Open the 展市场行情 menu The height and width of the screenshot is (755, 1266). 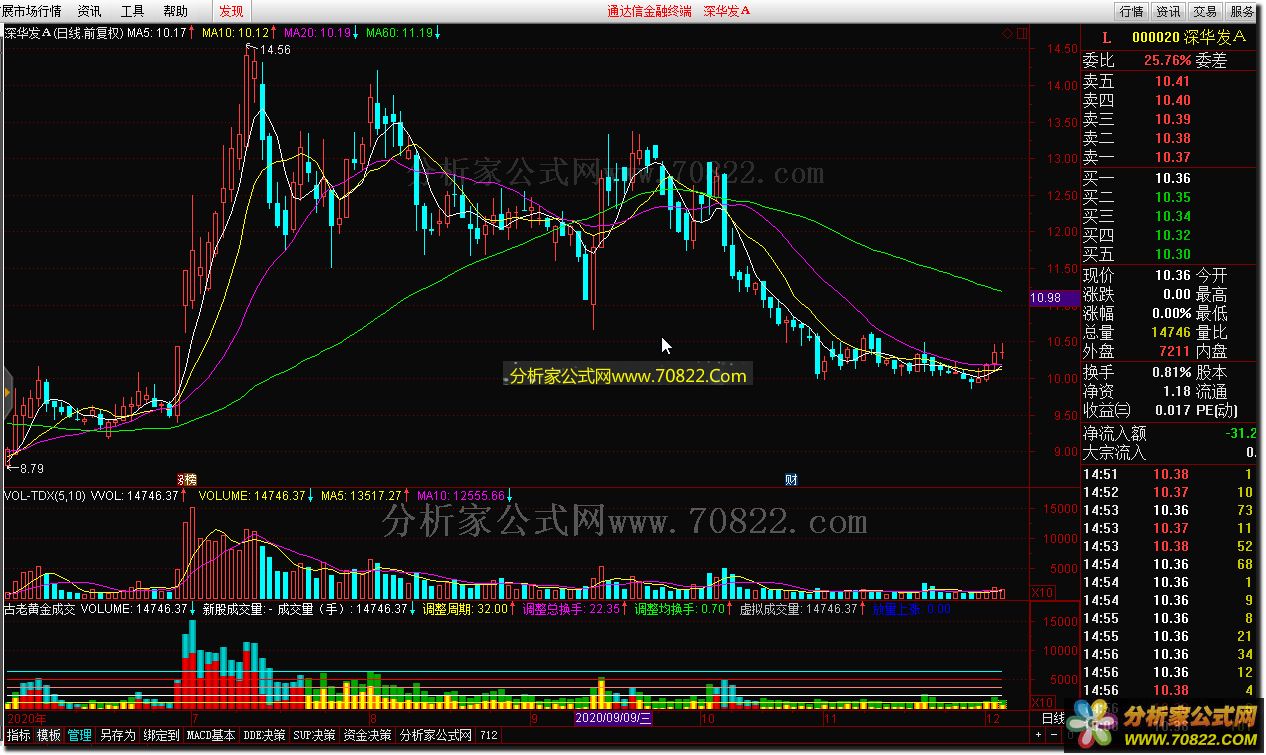tap(31, 11)
